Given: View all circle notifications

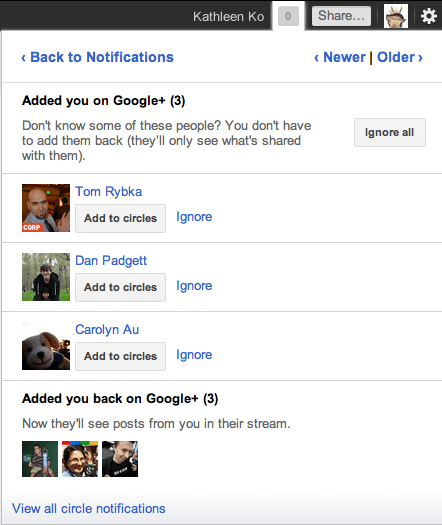Looking at the screenshot, I should click(89, 508).
